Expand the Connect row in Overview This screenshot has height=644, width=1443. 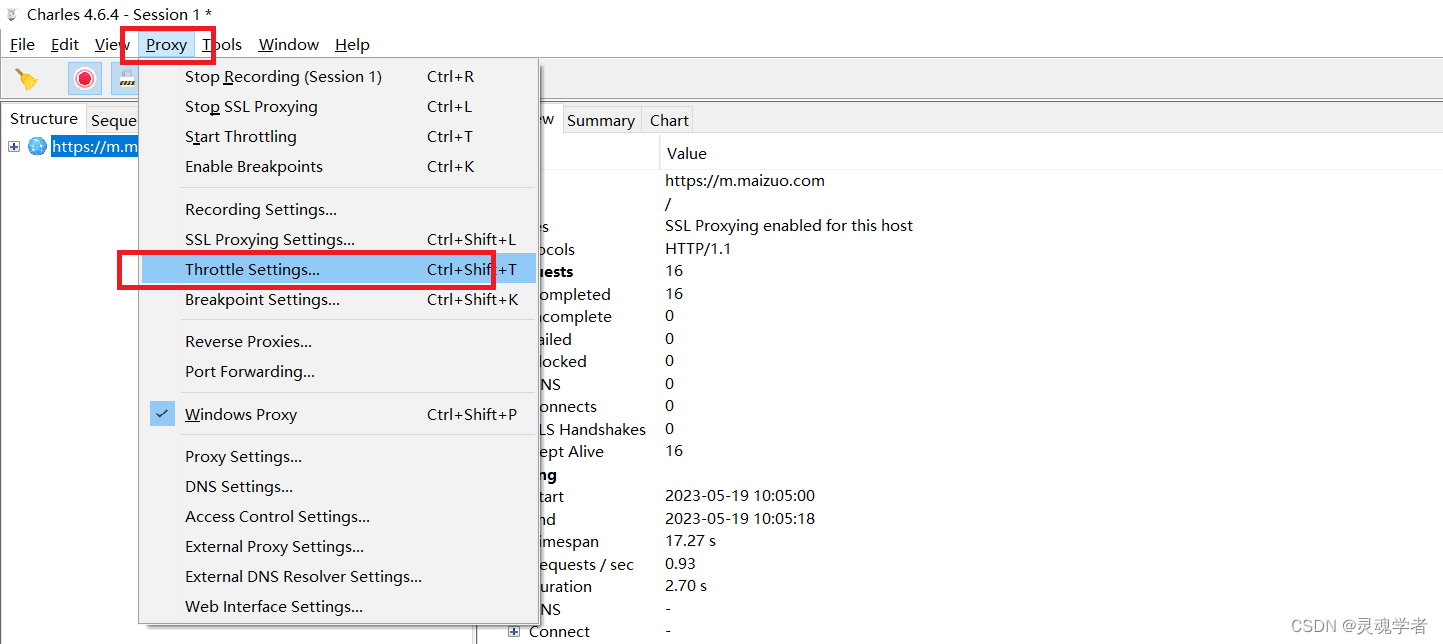click(x=514, y=631)
